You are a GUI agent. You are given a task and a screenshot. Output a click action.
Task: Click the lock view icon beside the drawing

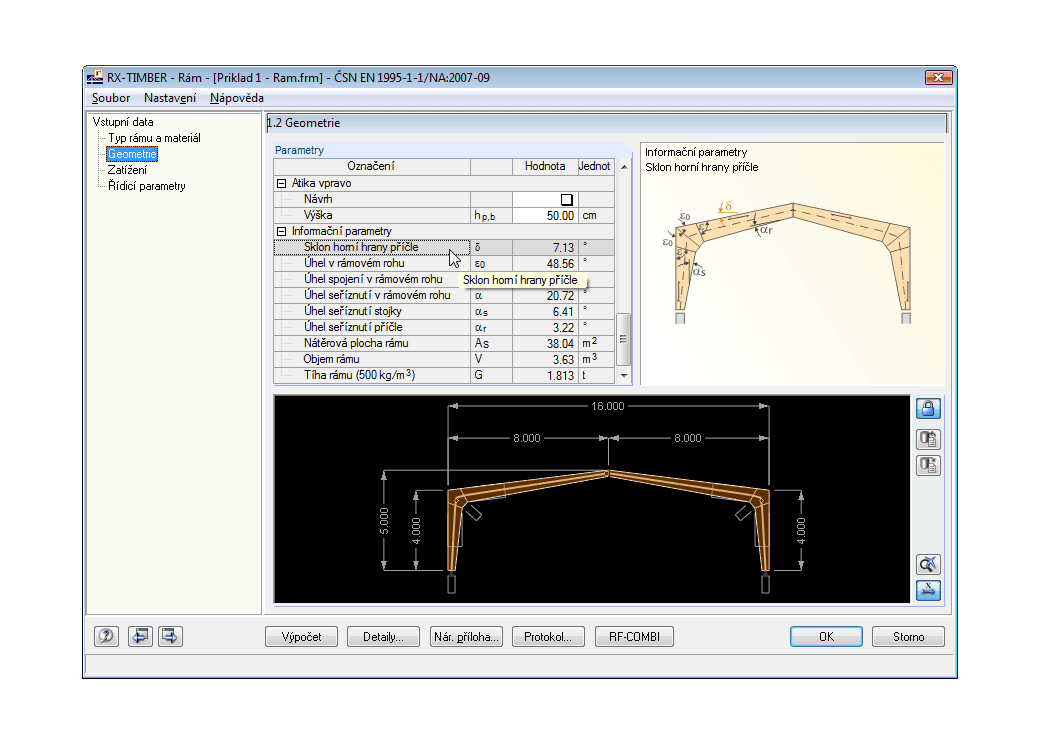click(x=928, y=408)
